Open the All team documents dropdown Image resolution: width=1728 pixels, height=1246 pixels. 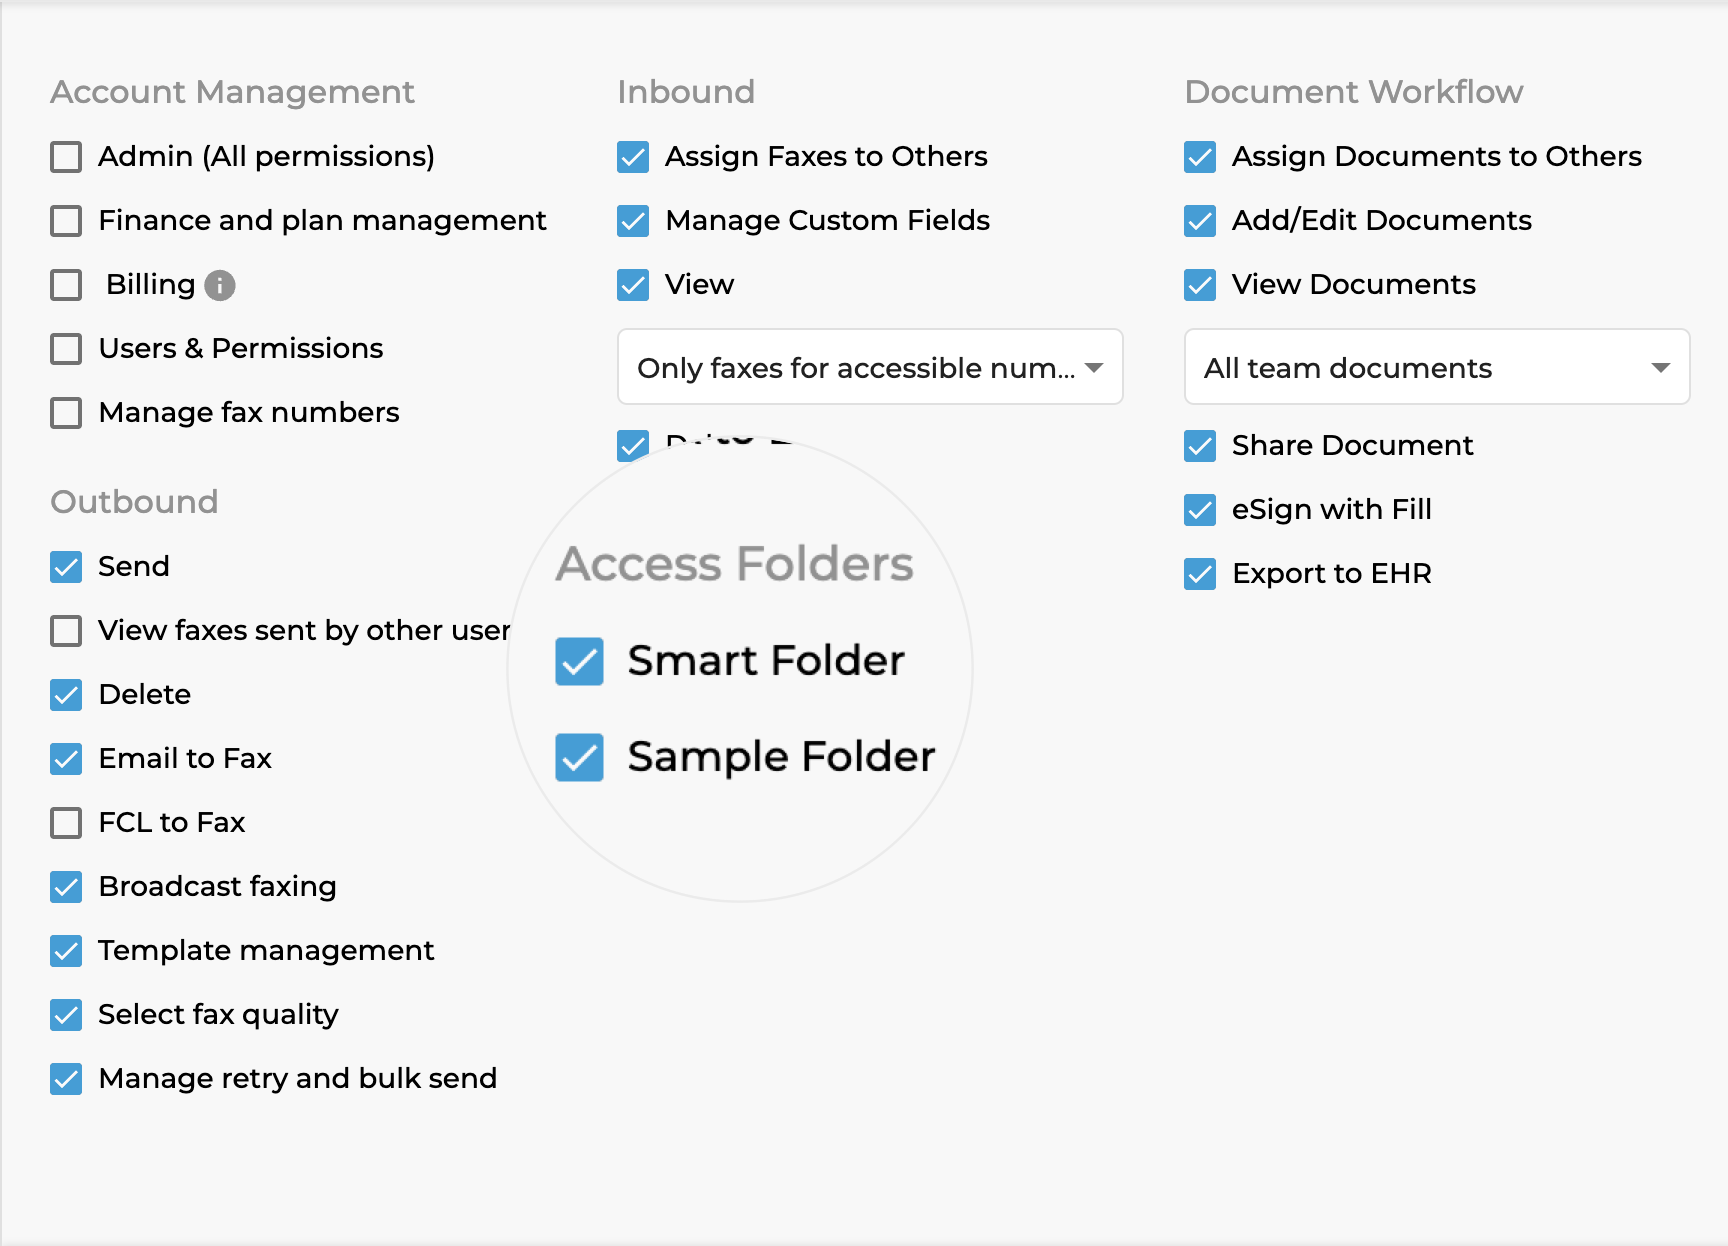point(1436,367)
